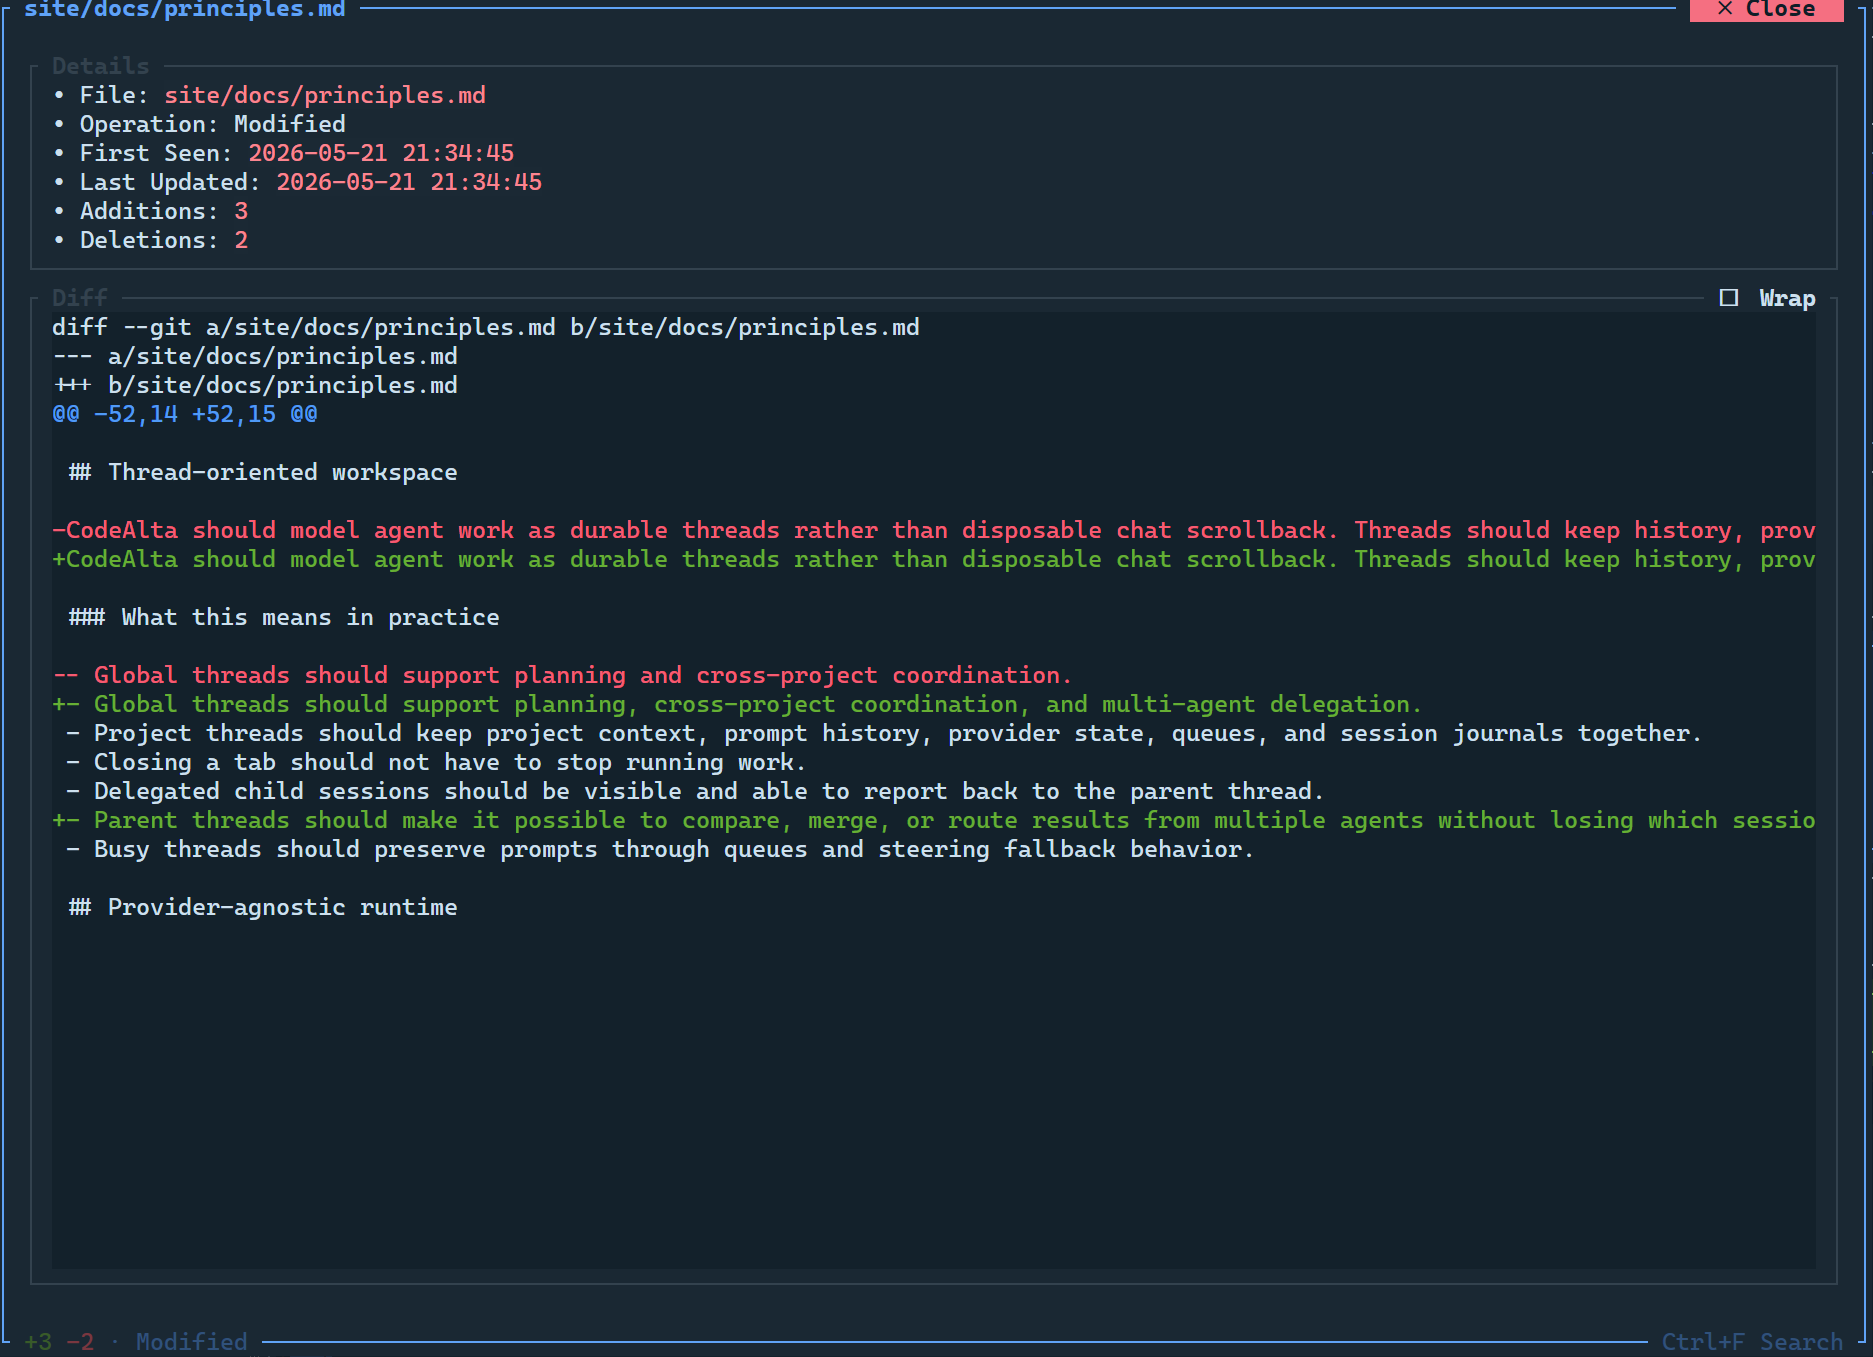Click the '--- a/site/docs/principles.md' line
The height and width of the screenshot is (1357, 1873).
point(255,356)
